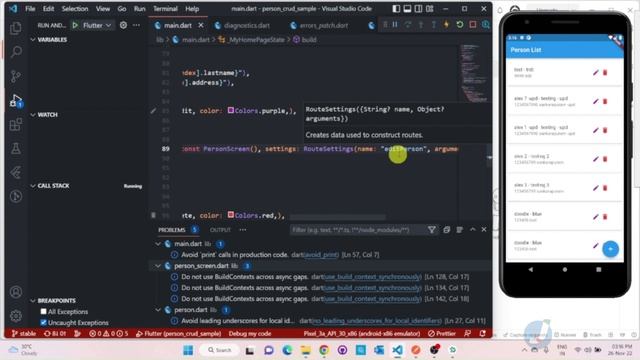Screen dimensions: 640x360
Task: Open the Help menu
Action: [192, 9]
